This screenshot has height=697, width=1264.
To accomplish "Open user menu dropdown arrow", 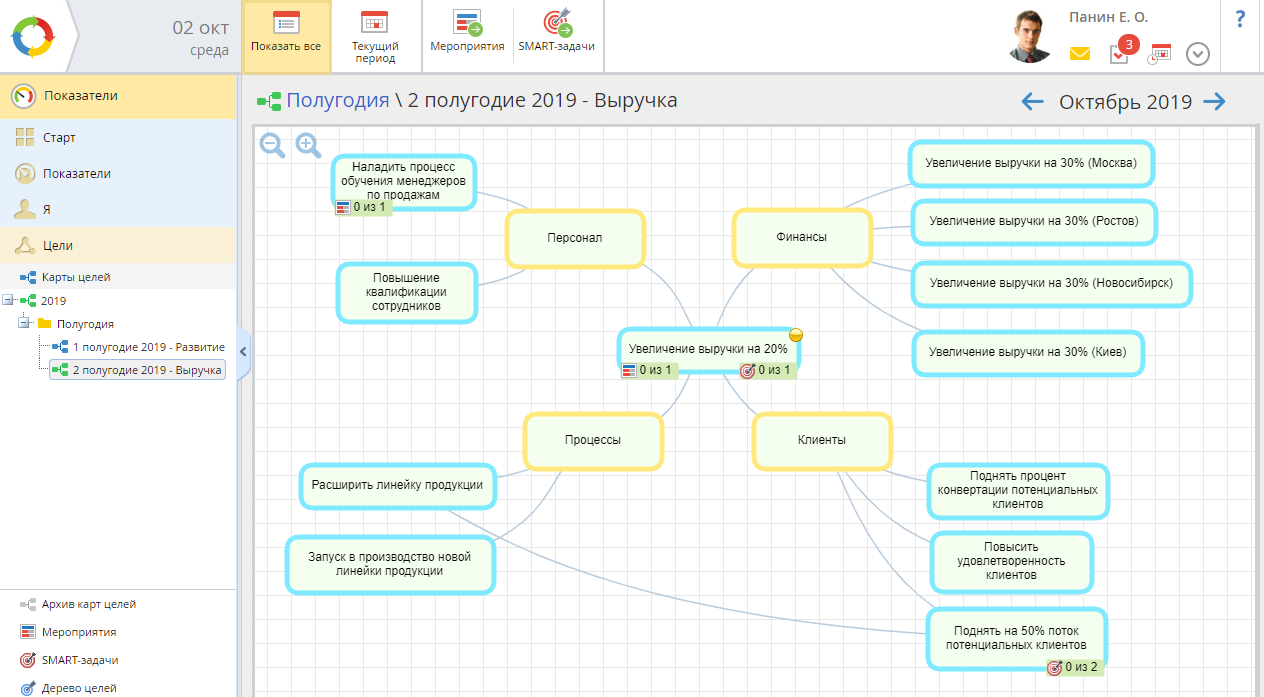I will [1198, 54].
